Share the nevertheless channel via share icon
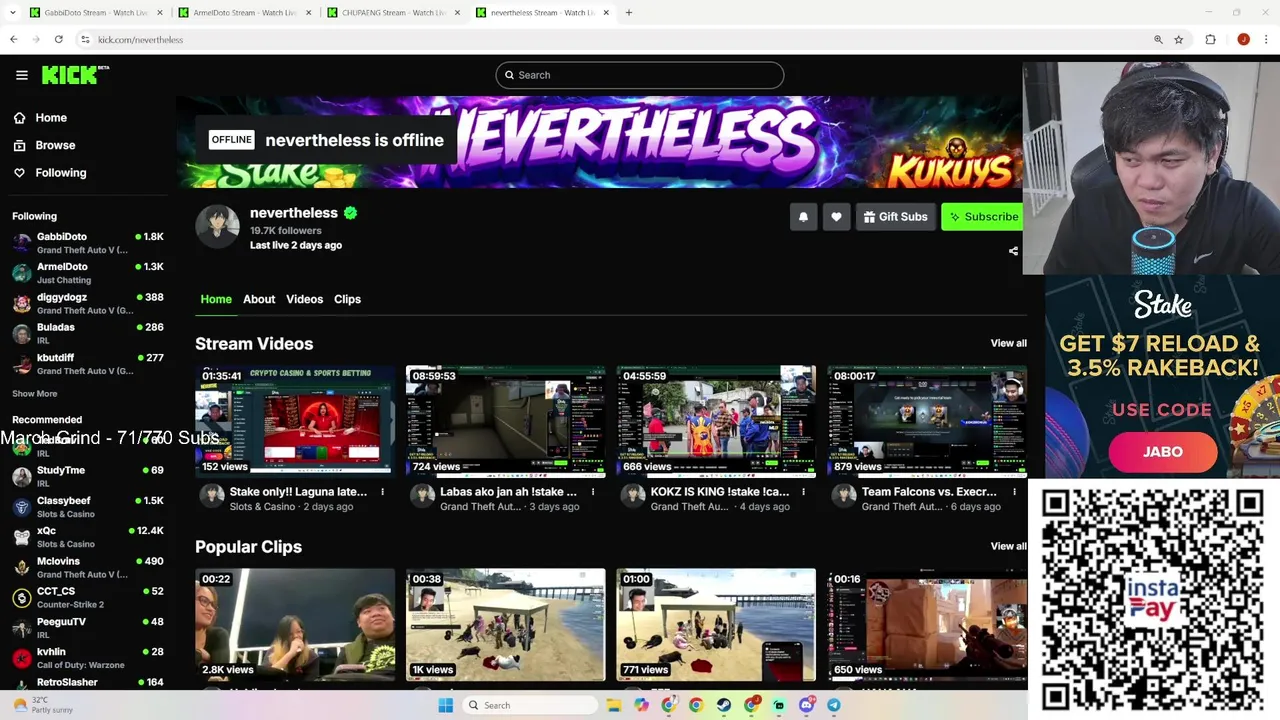 coord(1013,252)
